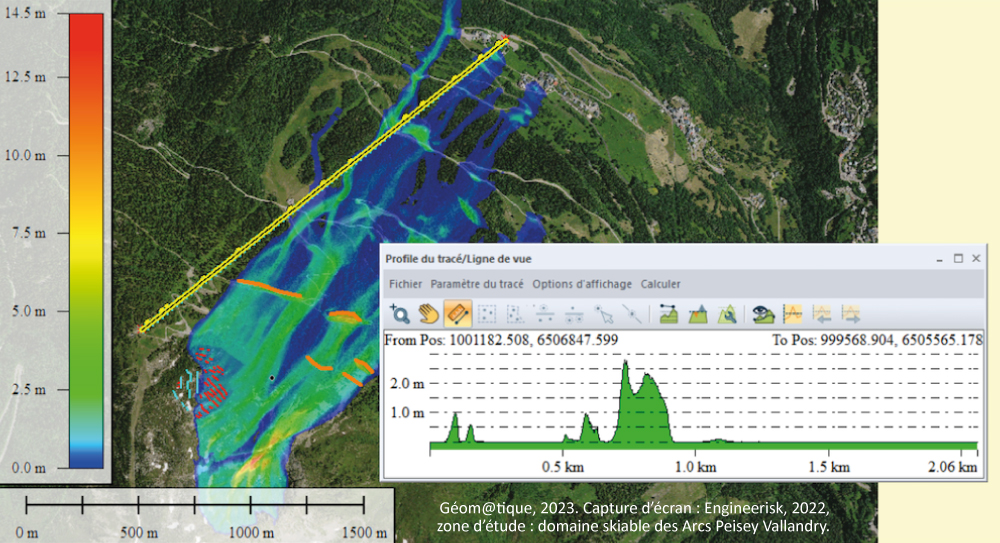Select the zoom magnifier tool in profile toolbar
The width and height of the screenshot is (1000, 543).
coord(399,314)
